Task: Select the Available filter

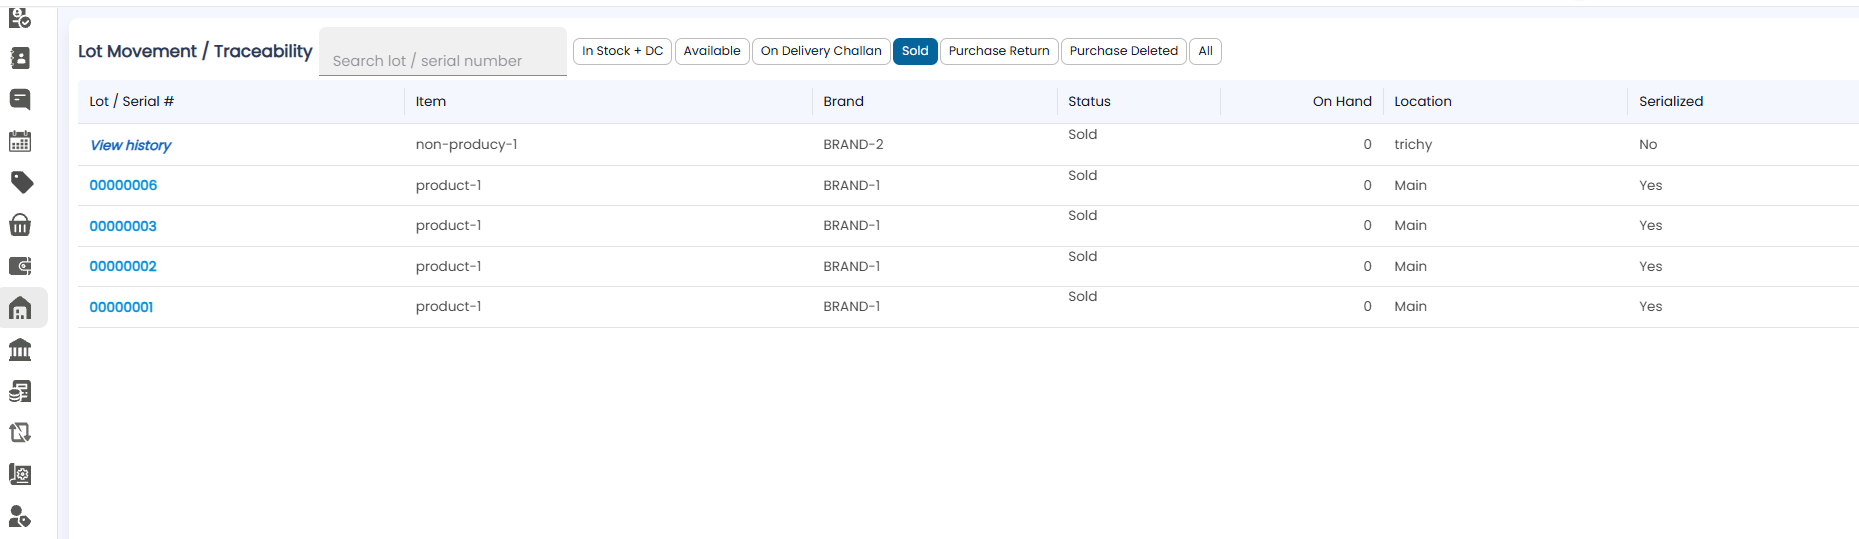Action: (712, 51)
